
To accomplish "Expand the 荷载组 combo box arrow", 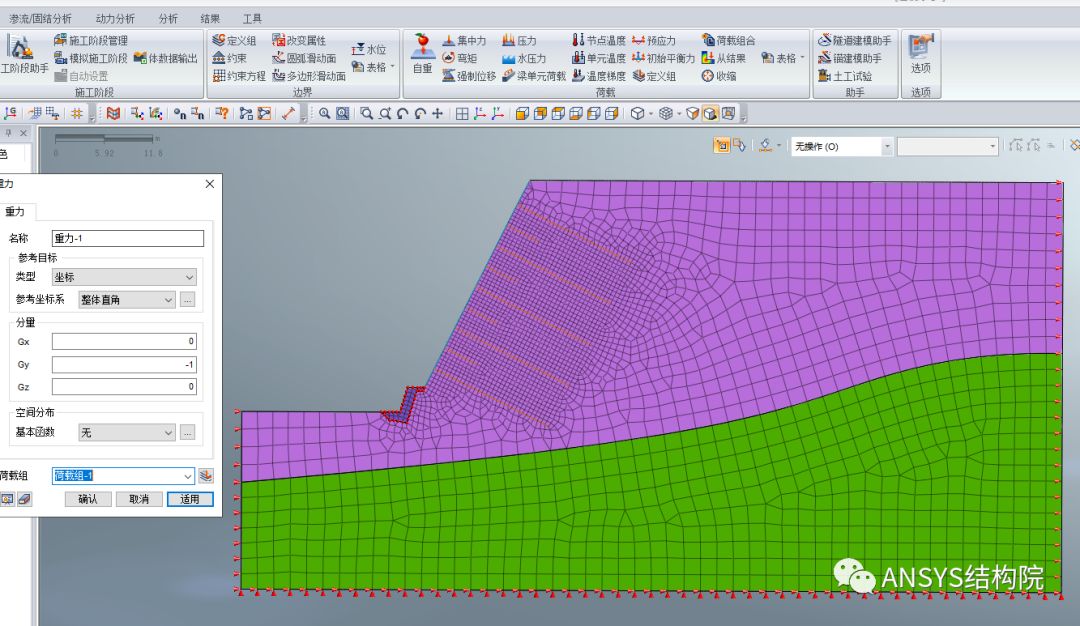I will (187, 476).
